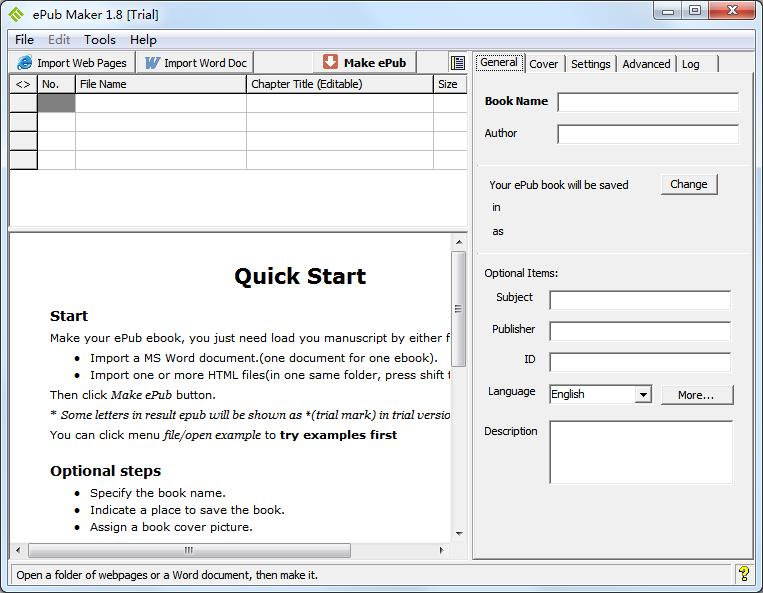763x593 pixels.
Task: Open the File menu
Action: [24, 39]
